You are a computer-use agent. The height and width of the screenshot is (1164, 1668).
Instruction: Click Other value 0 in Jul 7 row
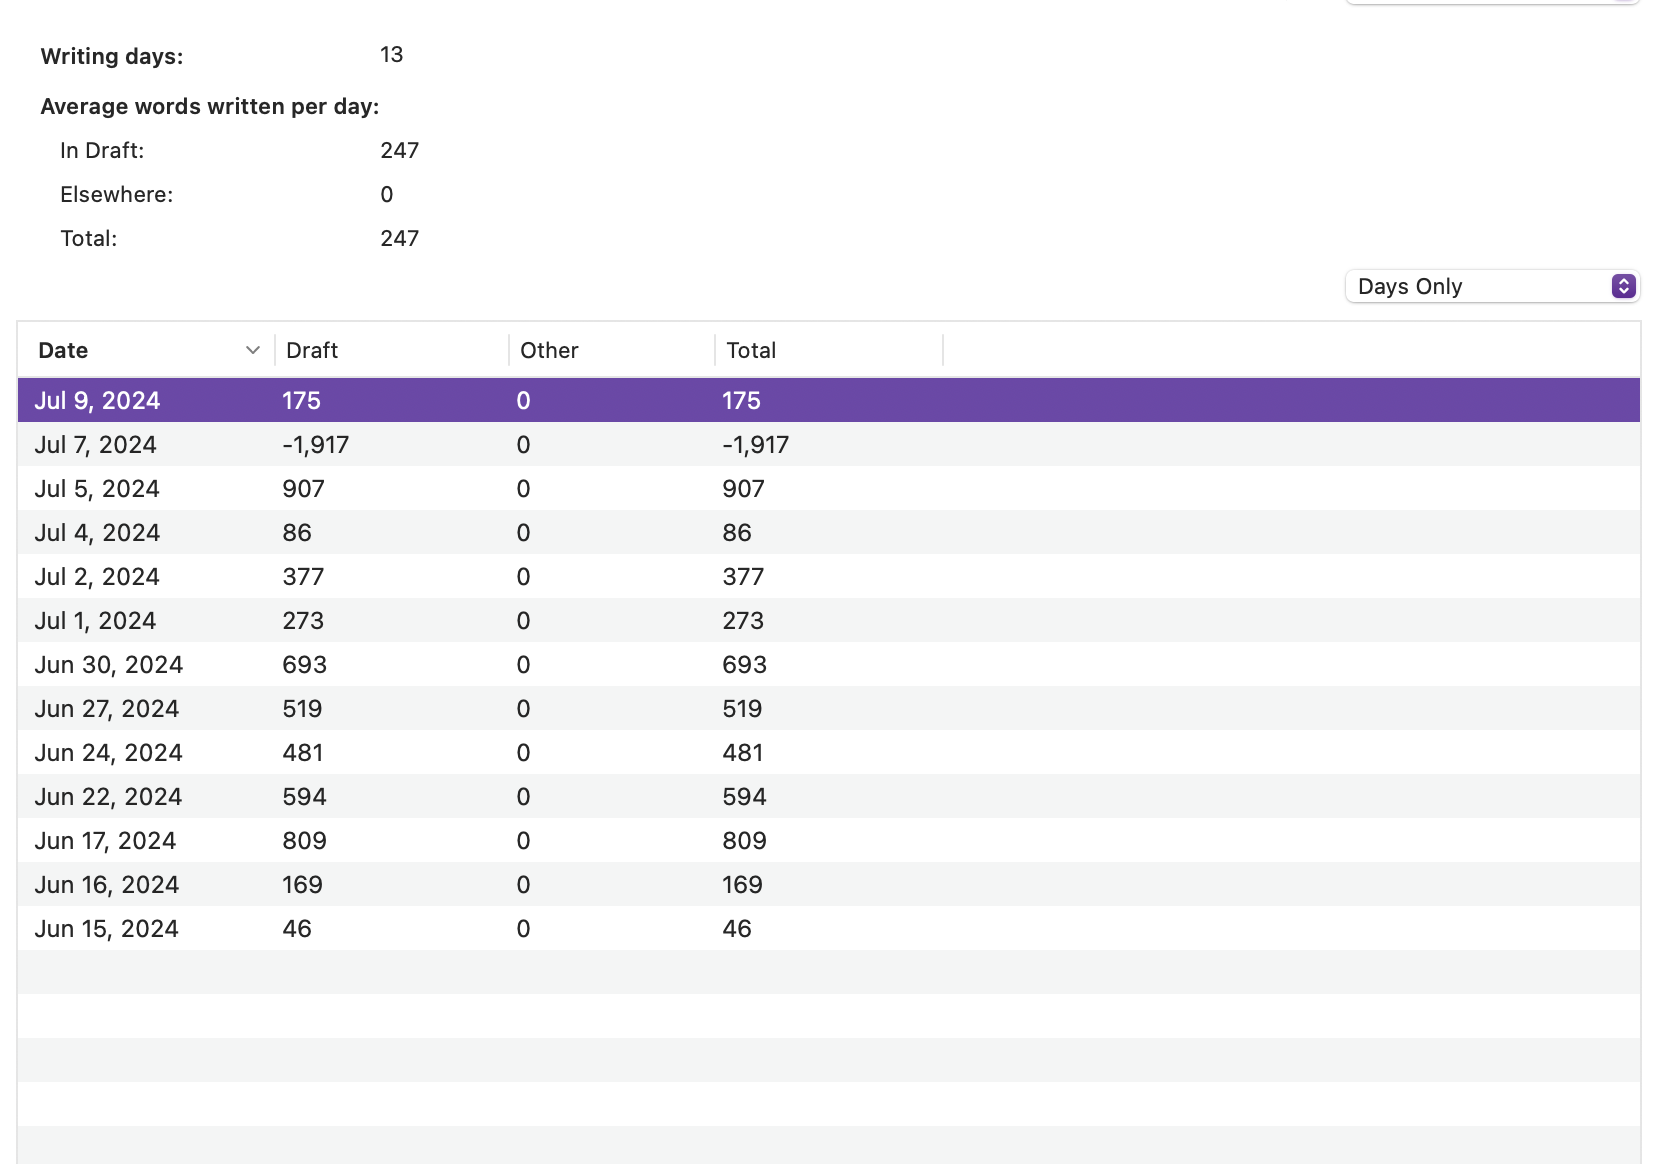point(523,445)
